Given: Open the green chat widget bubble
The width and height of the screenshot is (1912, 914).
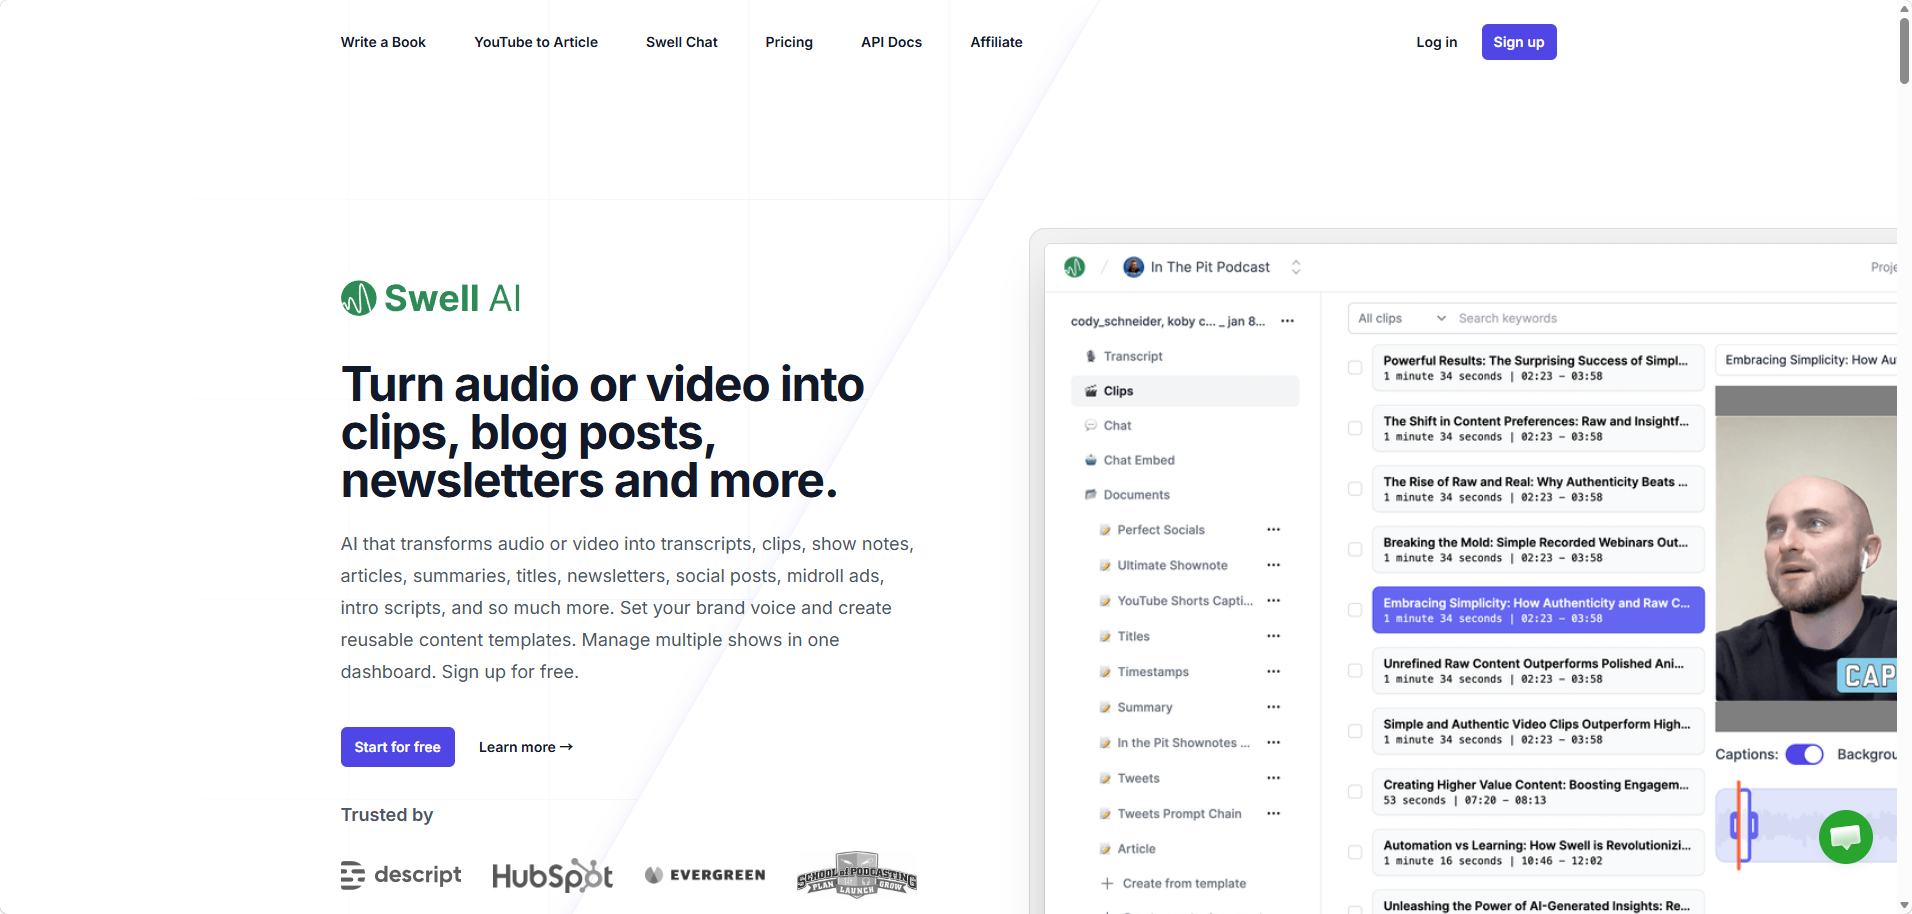Looking at the screenshot, I should (x=1845, y=837).
